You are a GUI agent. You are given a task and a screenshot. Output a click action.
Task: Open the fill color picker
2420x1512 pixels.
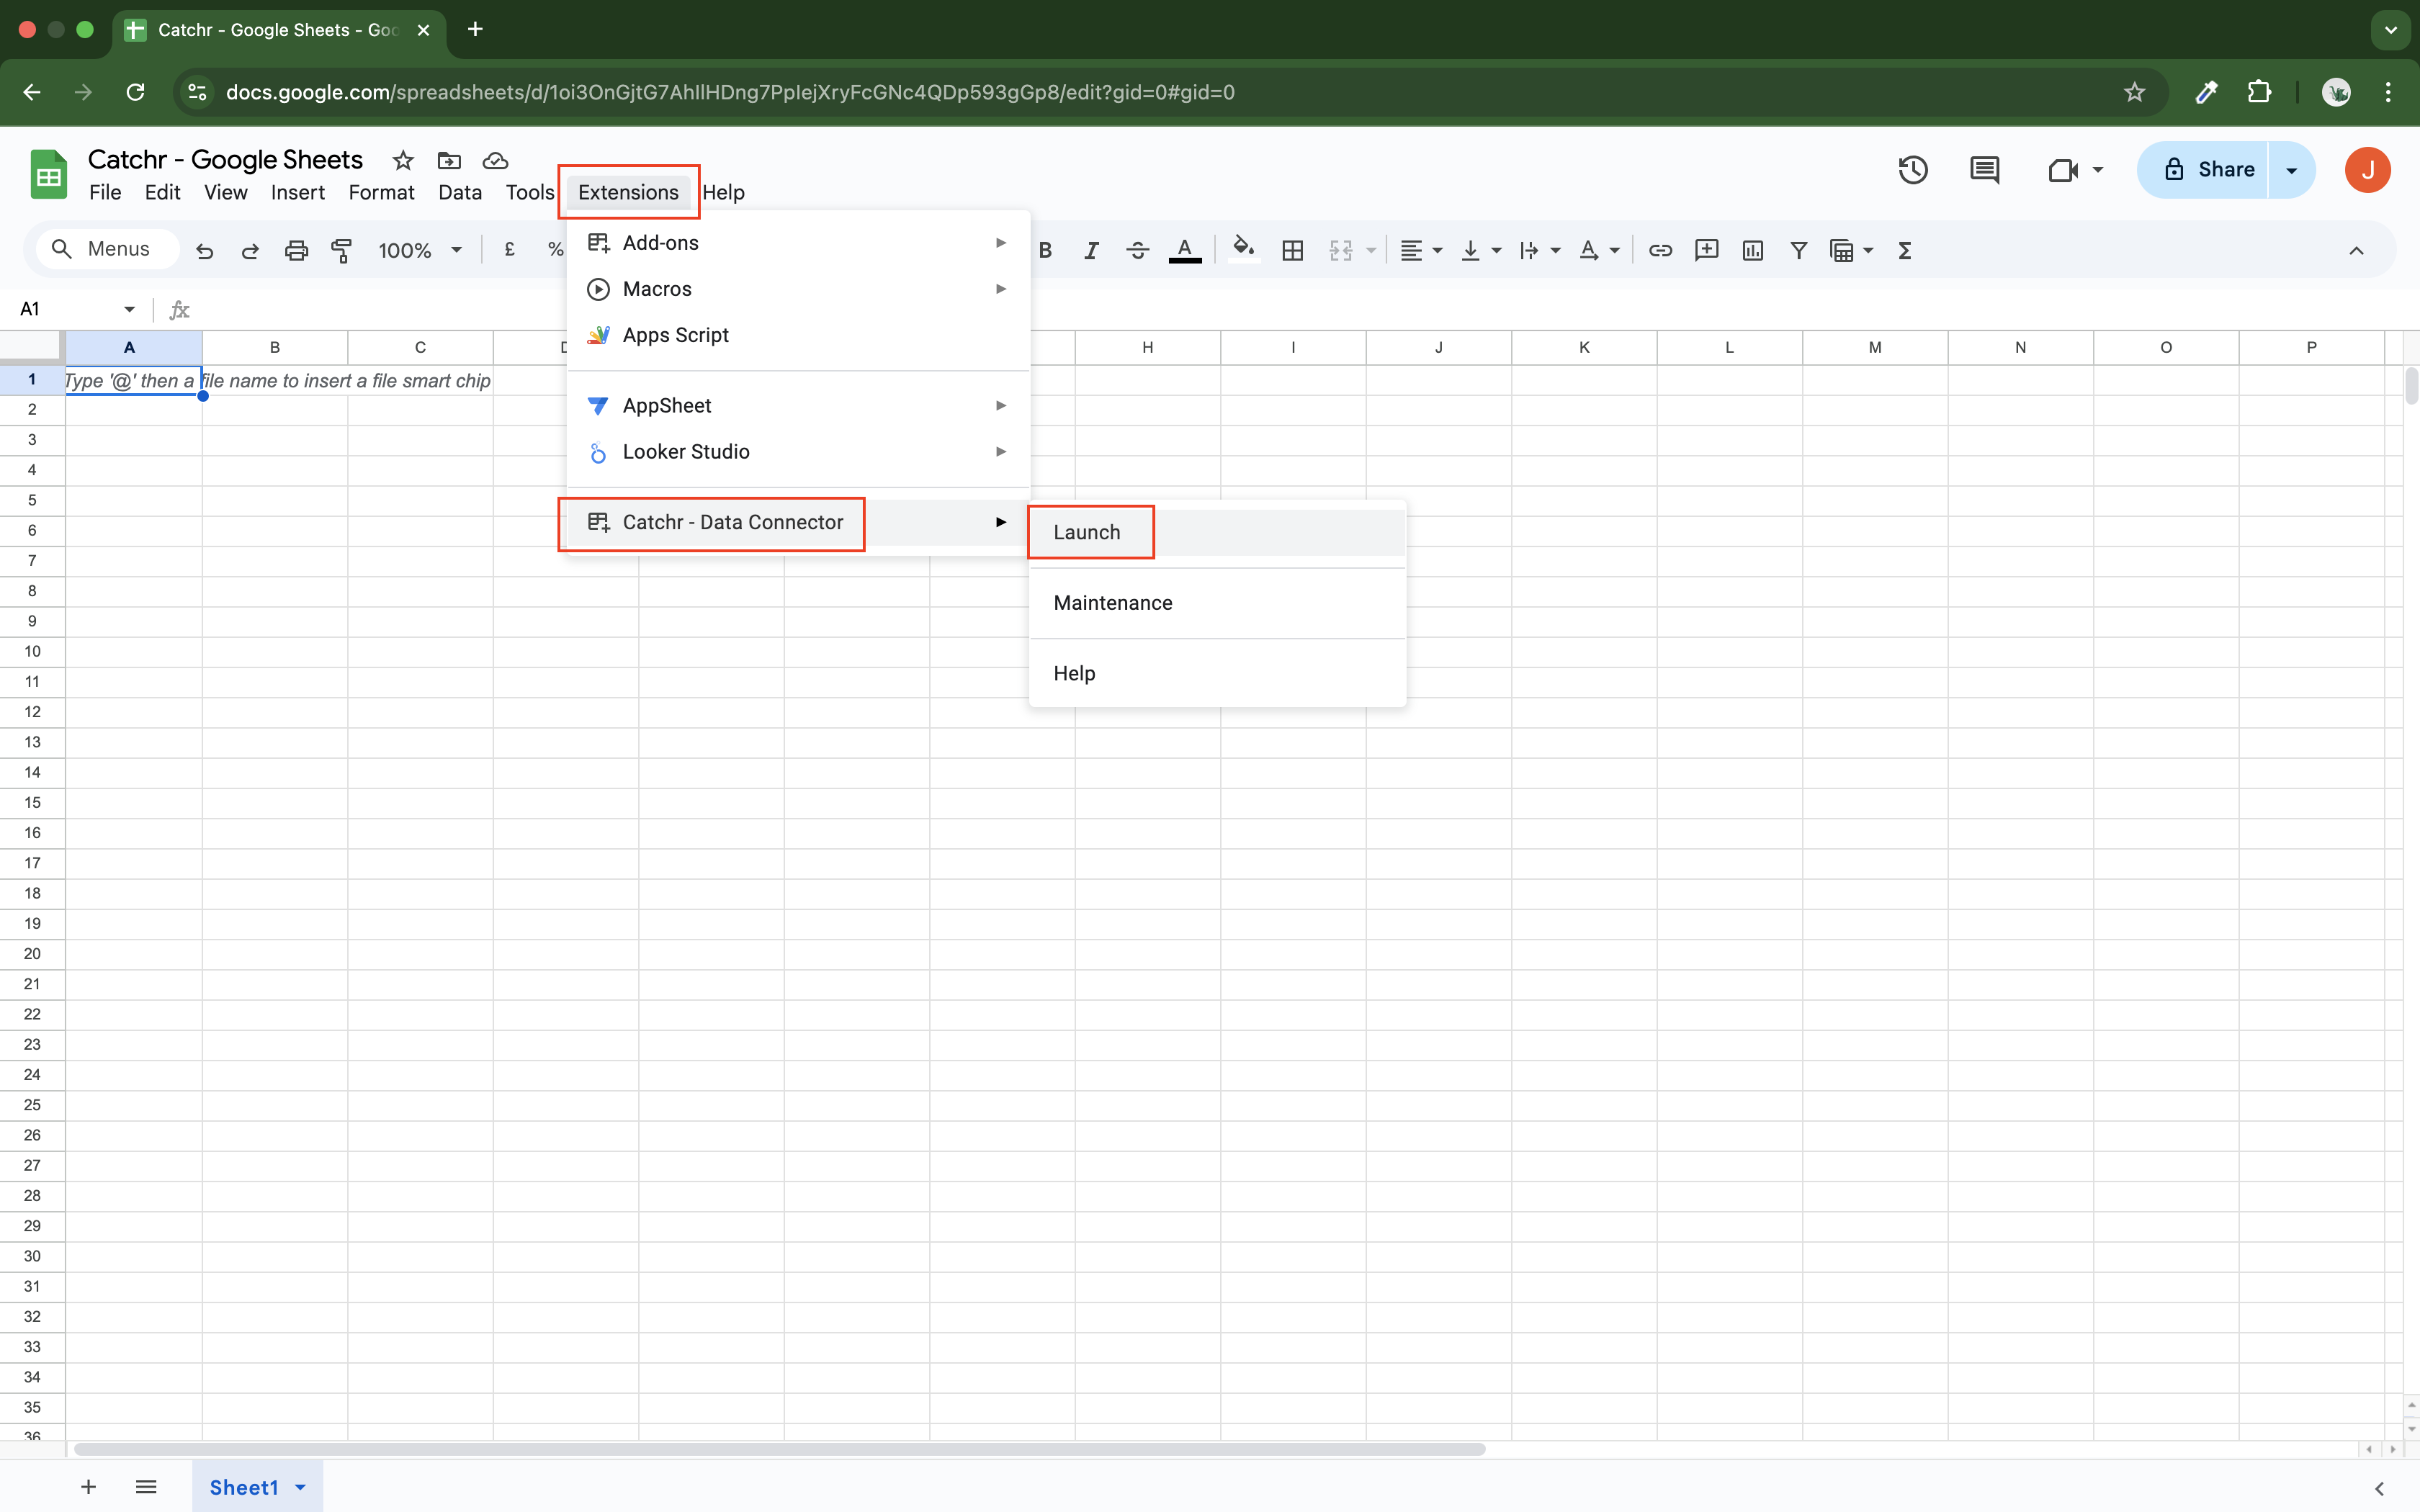[1243, 248]
